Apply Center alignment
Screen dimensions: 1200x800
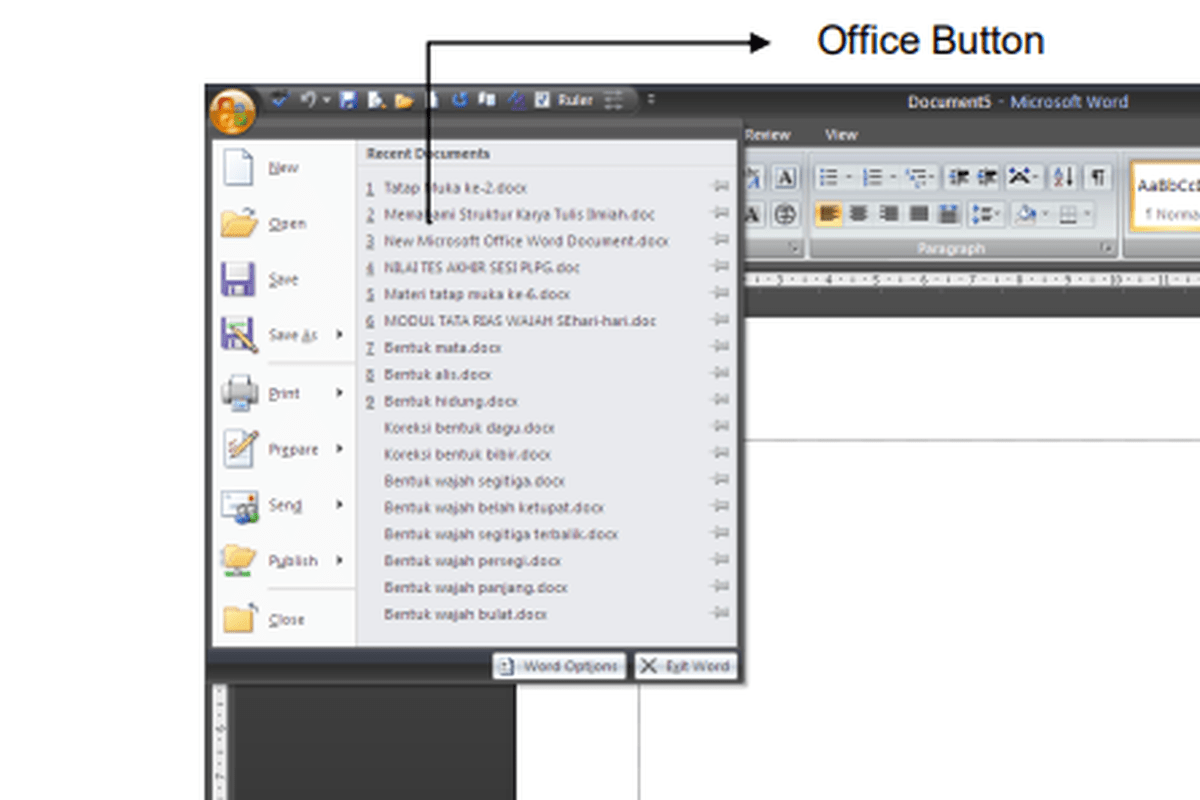click(860, 213)
